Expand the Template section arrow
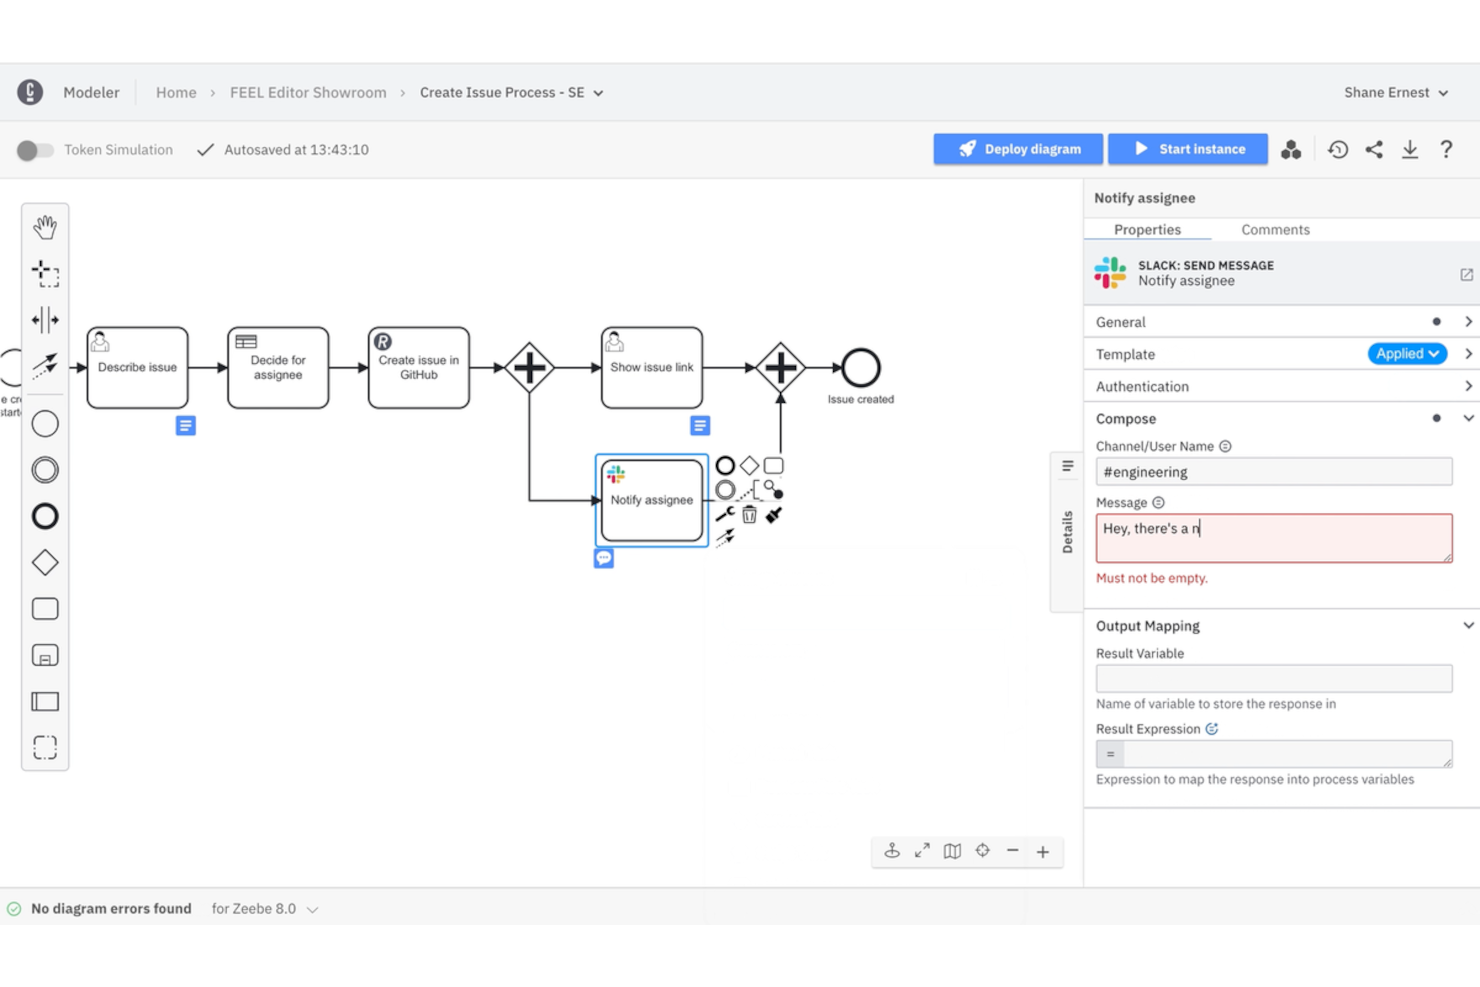 click(x=1467, y=354)
